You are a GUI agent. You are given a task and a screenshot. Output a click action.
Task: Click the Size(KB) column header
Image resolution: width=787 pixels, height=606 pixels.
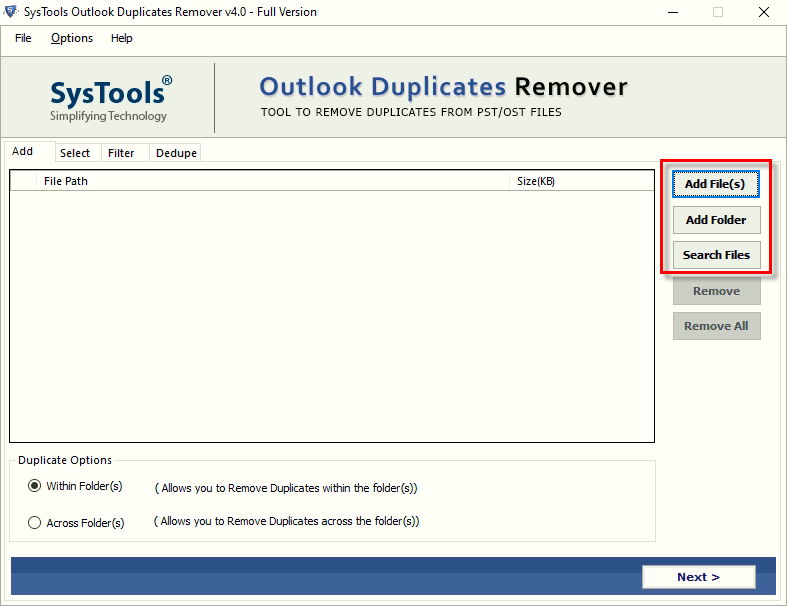point(536,181)
